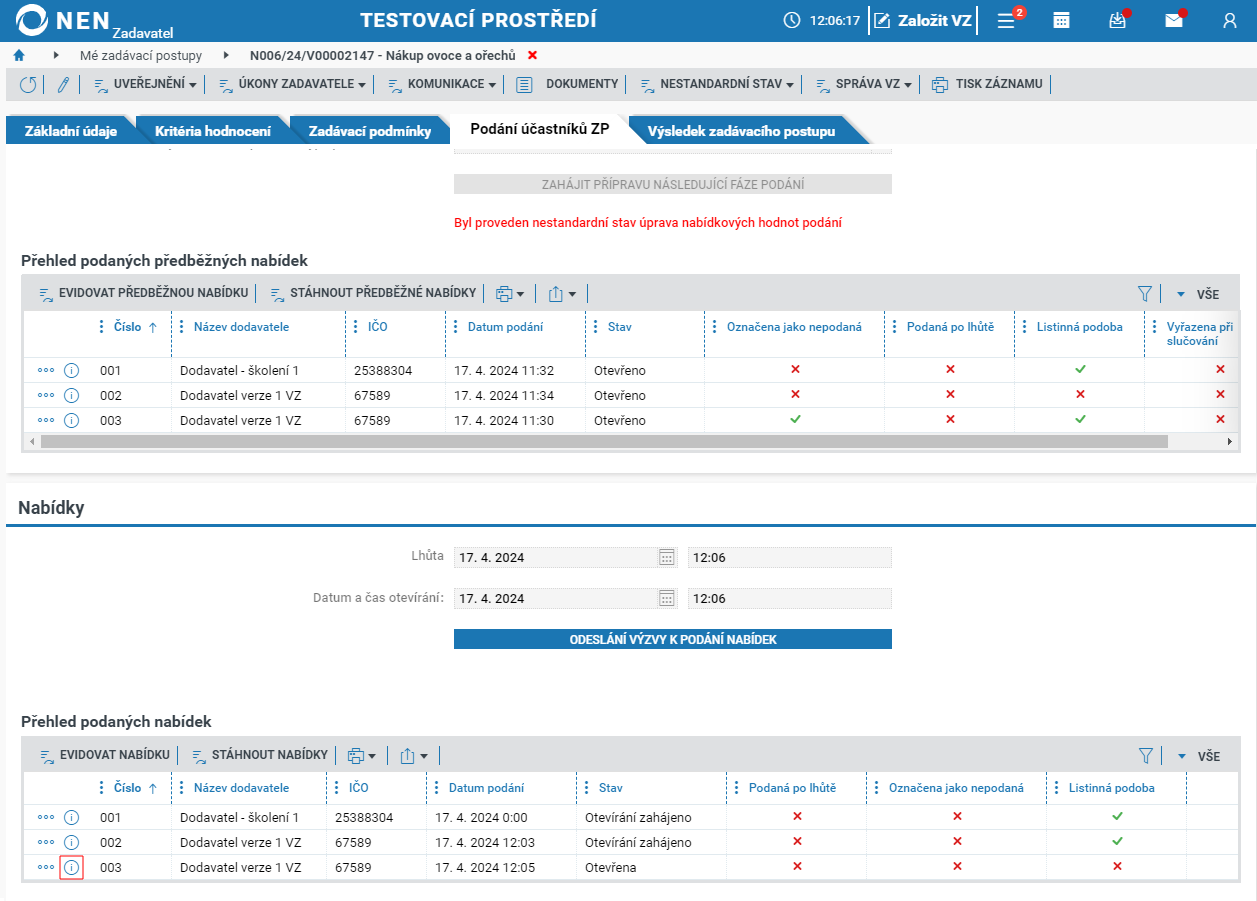Sort preliminary offers by Označena jako nepodaná column
The image size is (1257, 901).
click(794, 327)
